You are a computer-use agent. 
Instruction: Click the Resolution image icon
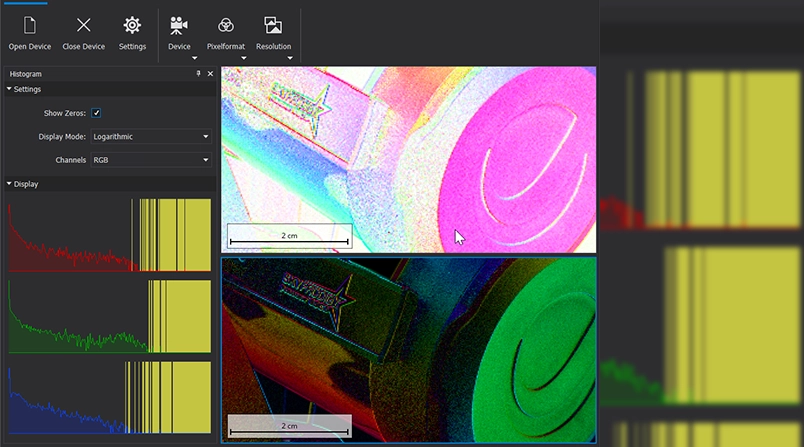coord(273,25)
